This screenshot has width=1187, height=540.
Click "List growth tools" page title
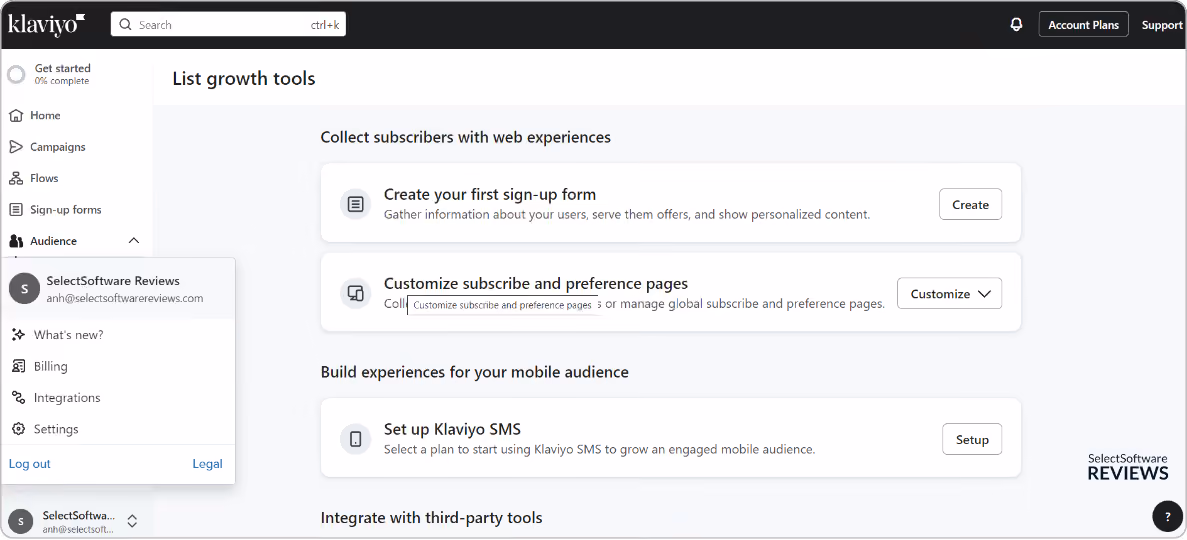244,78
